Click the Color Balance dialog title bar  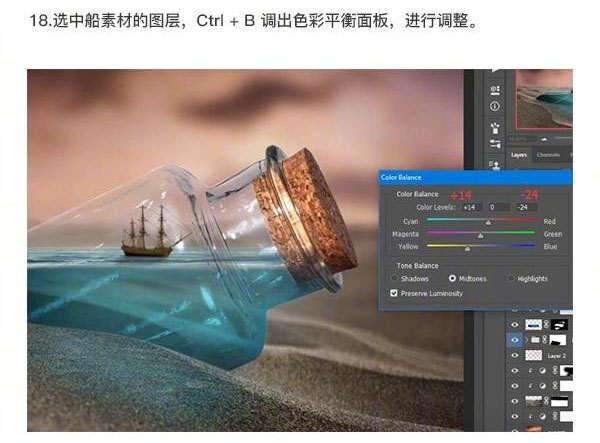pos(475,177)
